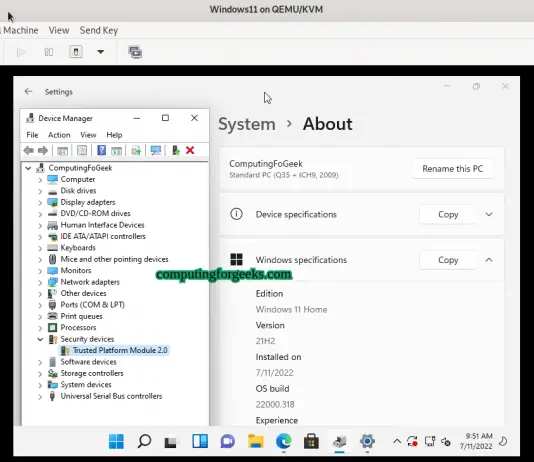Click the Show/Hide console tree icon

pyautogui.click(x=62, y=150)
